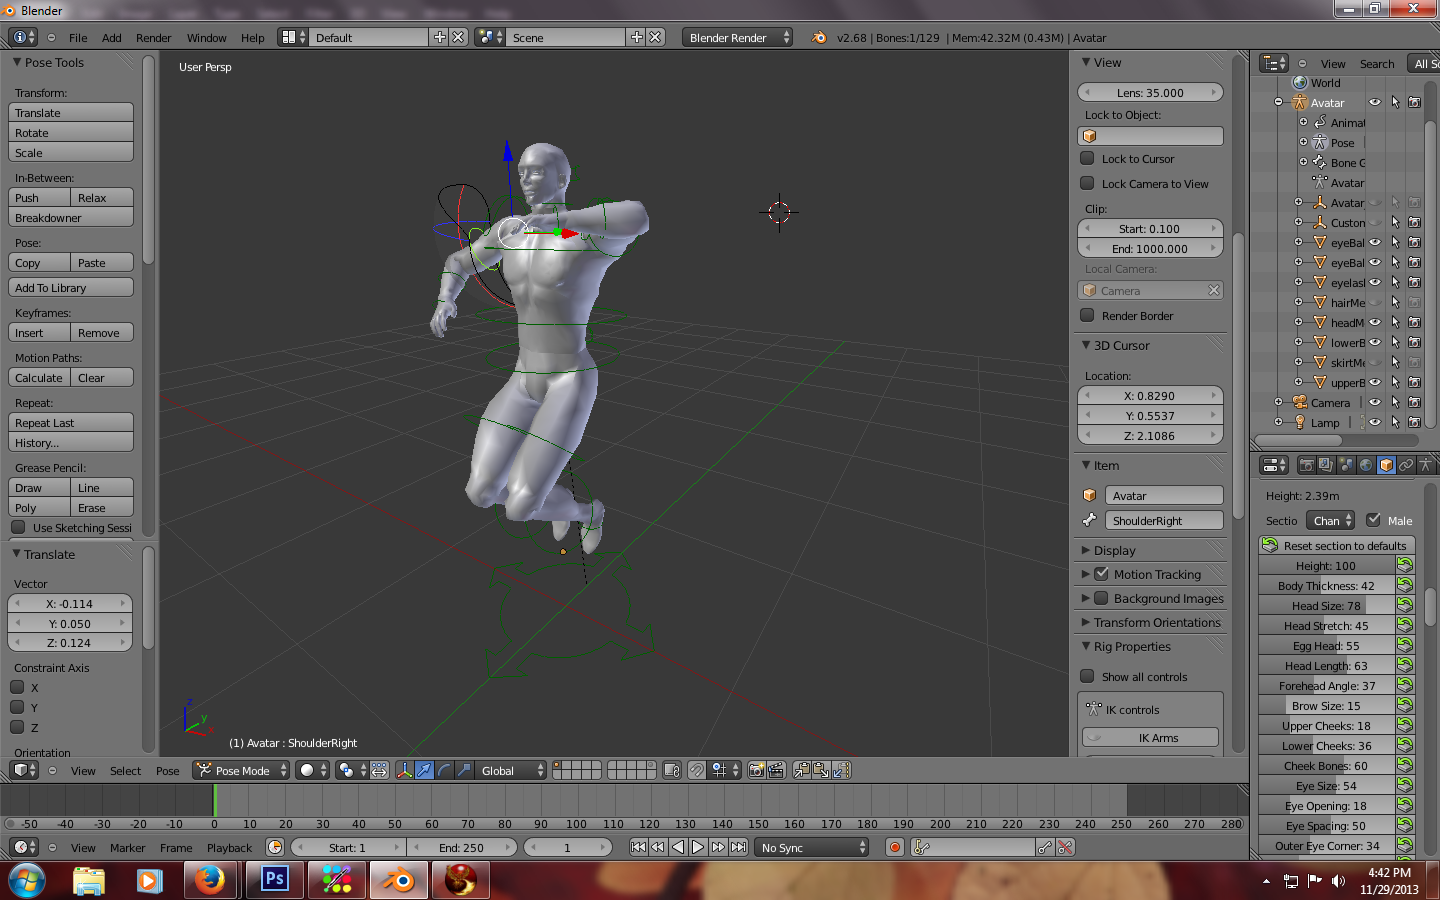Image resolution: width=1440 pixels, height=900 pixels.
Task: Open the Render properties tab icon
Action: coord(1307,465)
